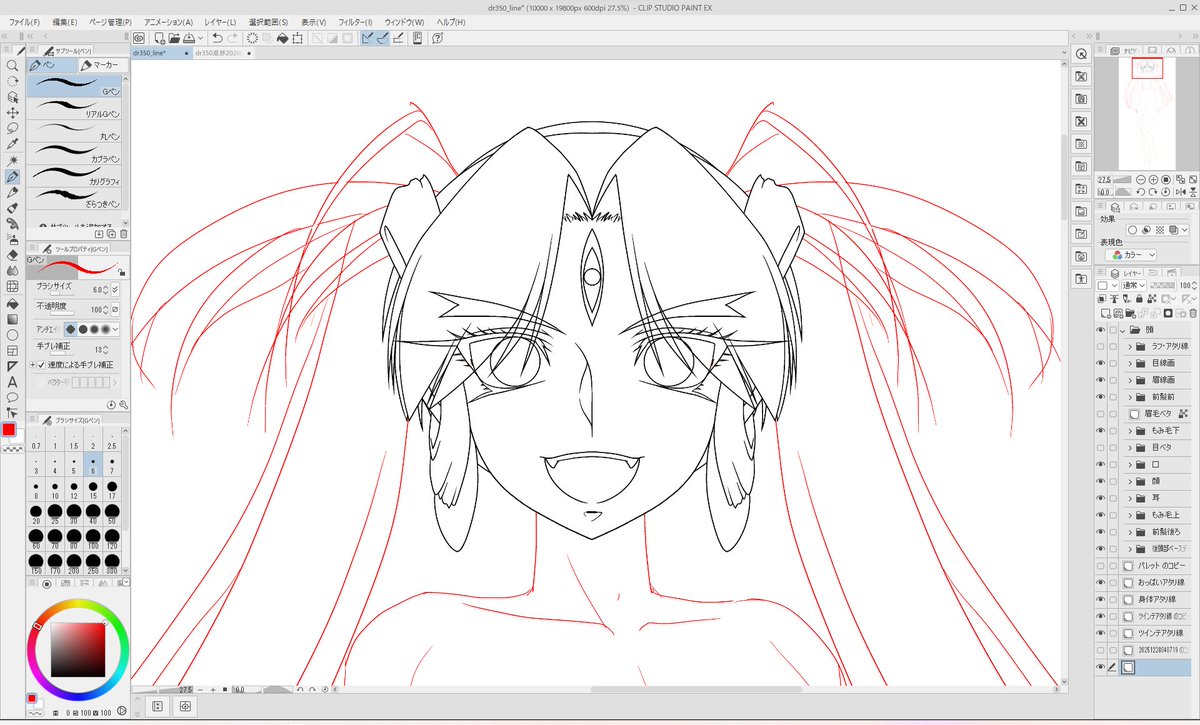
Task: Expand the 顔 layer folder
Action: (1130, 480)
